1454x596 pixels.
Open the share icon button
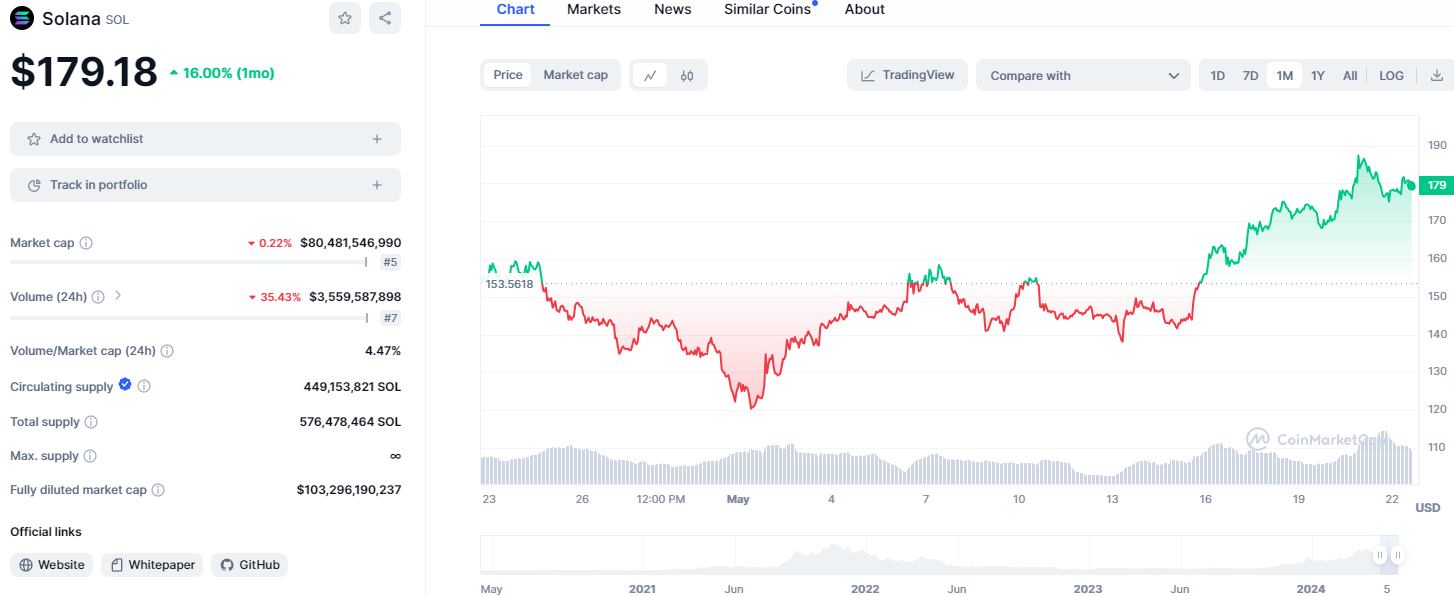point(385,18)
